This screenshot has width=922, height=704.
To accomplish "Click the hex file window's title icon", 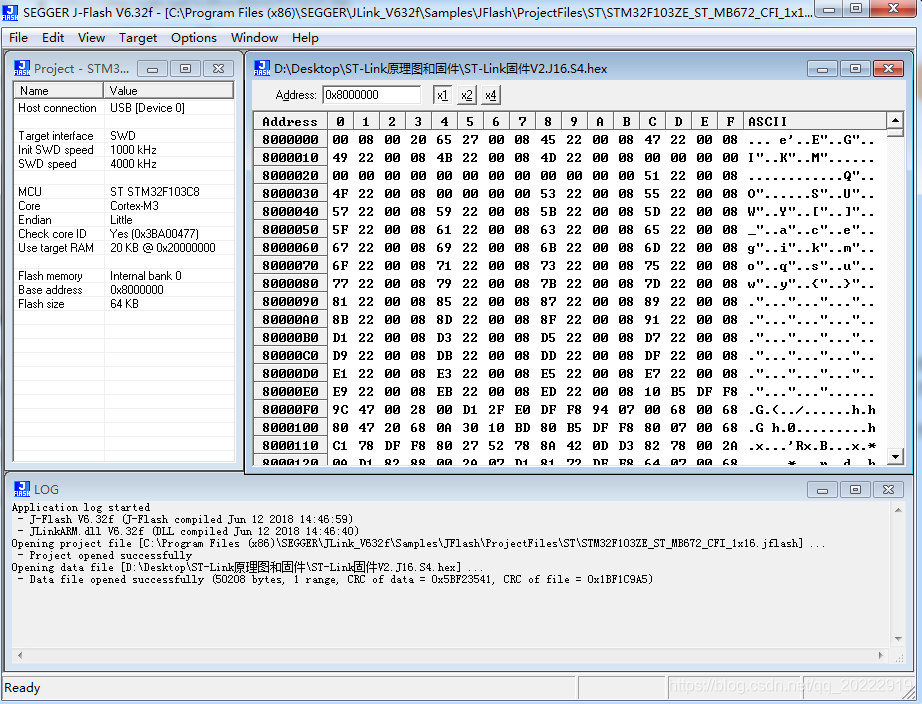I will 261,69.
